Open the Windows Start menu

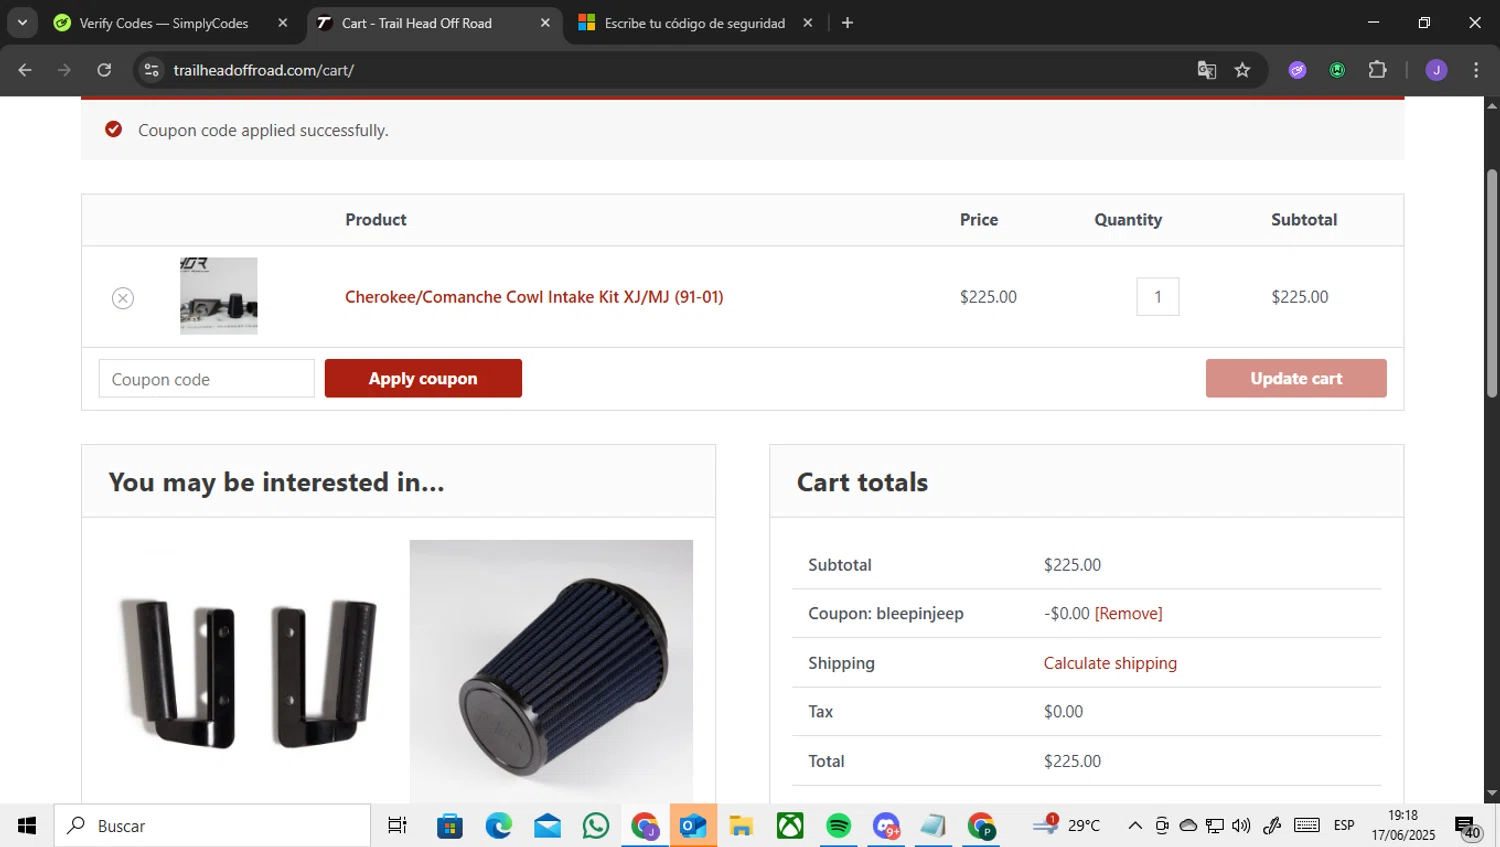pos(27,826)
